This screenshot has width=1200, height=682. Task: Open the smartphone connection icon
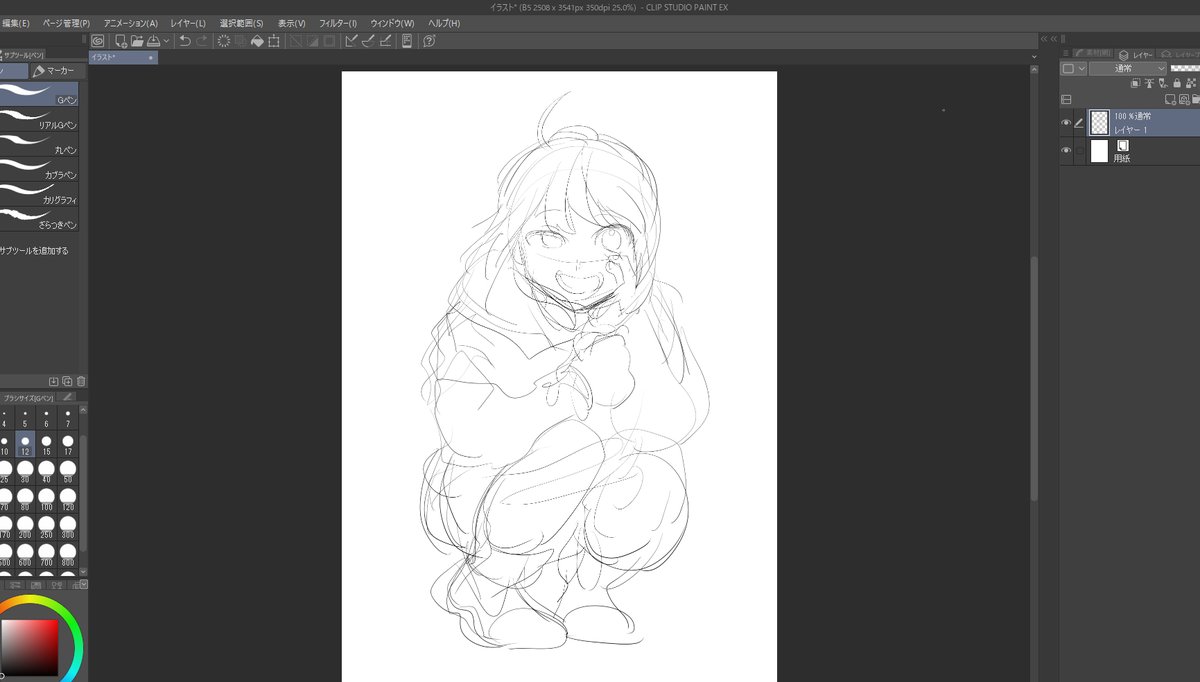click(407, 41)
